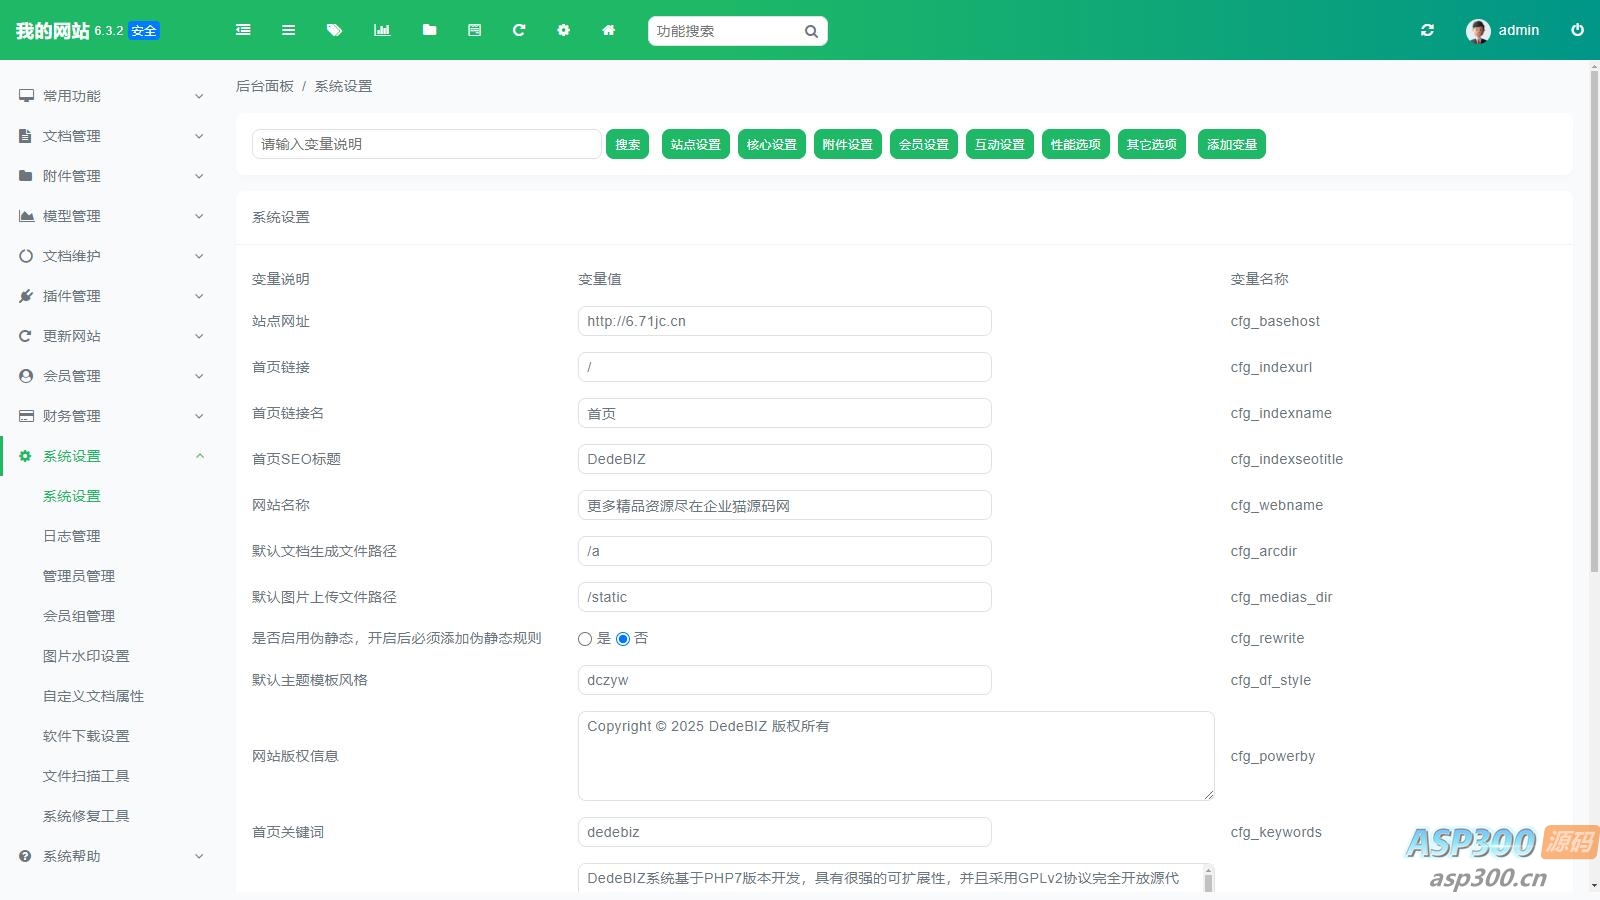Click the sidebar collapse (outdent) icon

[243, 30]
